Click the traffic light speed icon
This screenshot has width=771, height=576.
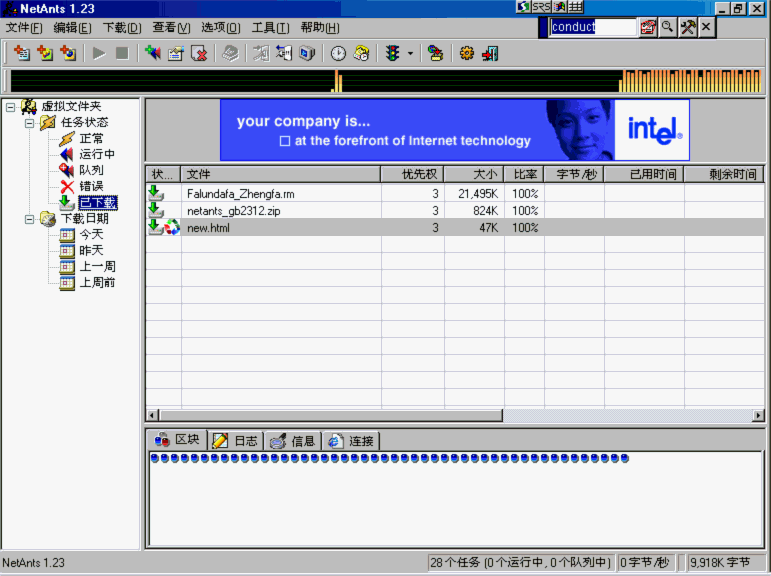(x=392, y=53)
